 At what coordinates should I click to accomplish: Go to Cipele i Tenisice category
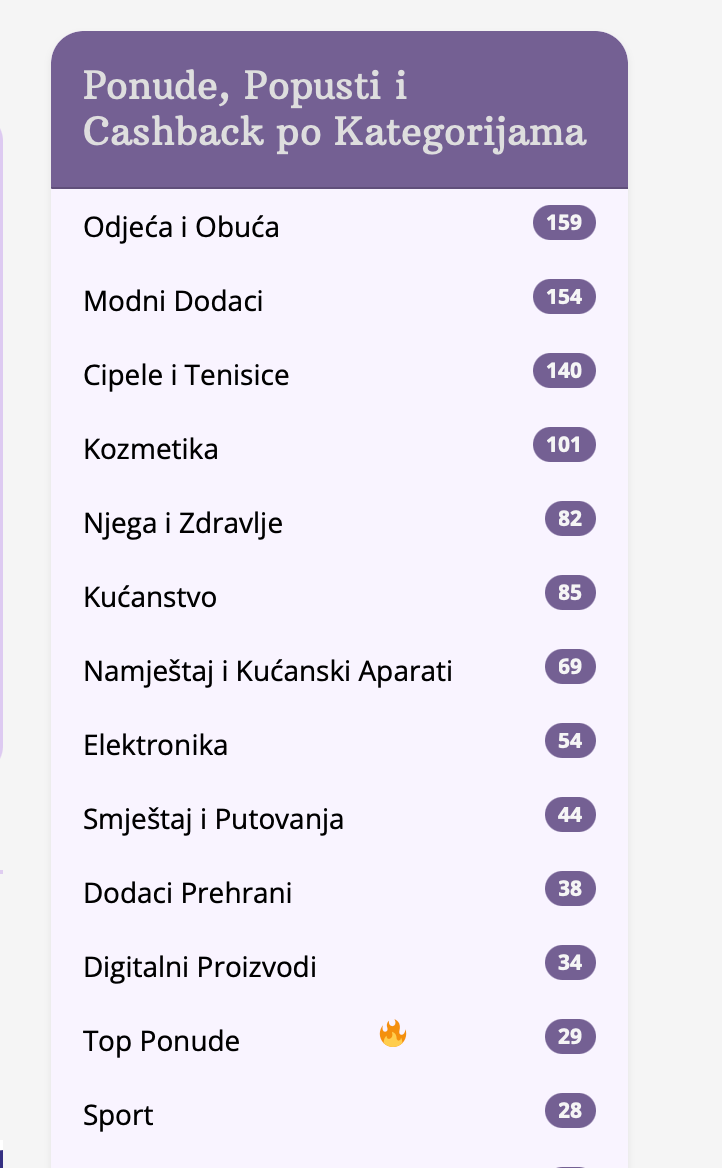click(x=186, y=375)
